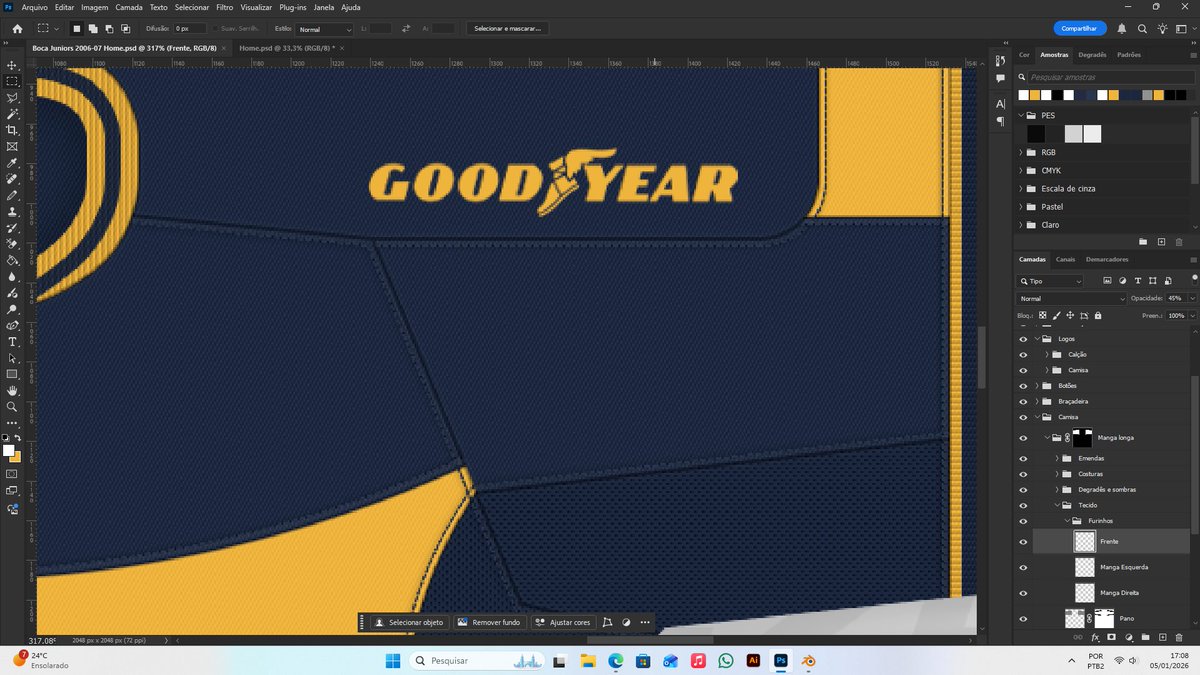Click Ajustar cores button
The image size is (1200, 675).
563,622
